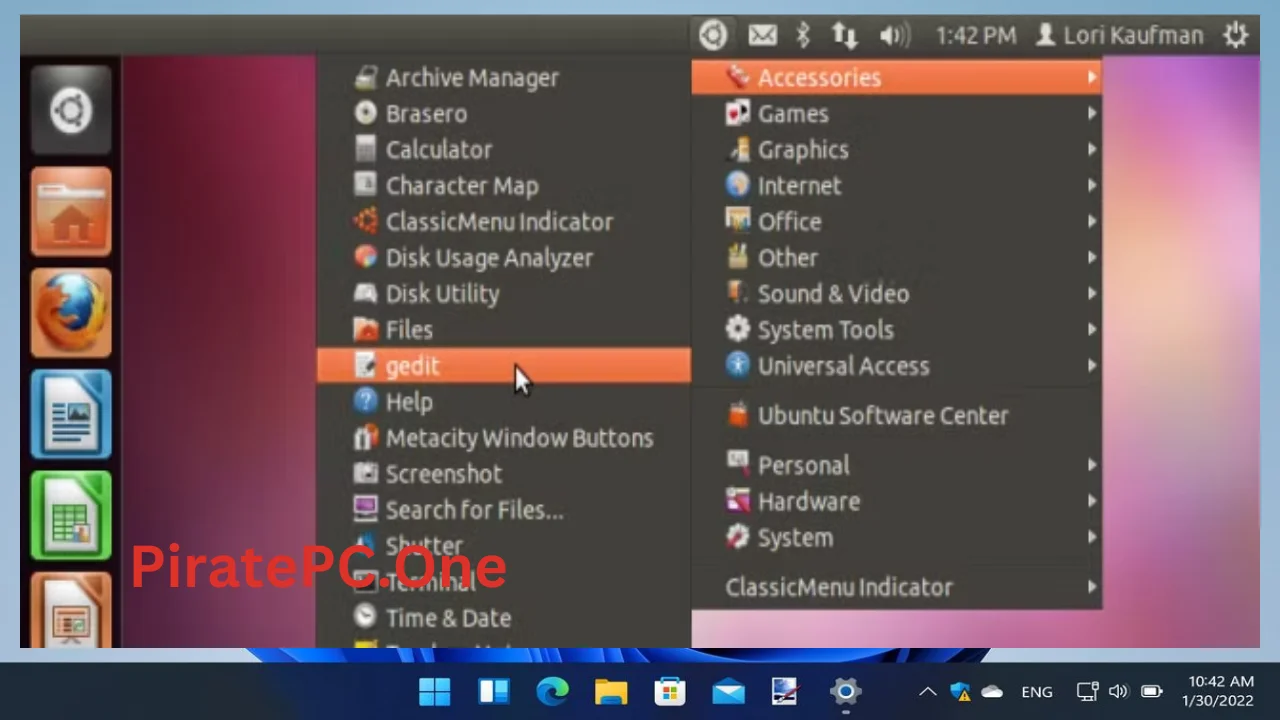
Task: Open the System menu entry
Action: click(896, 538)
